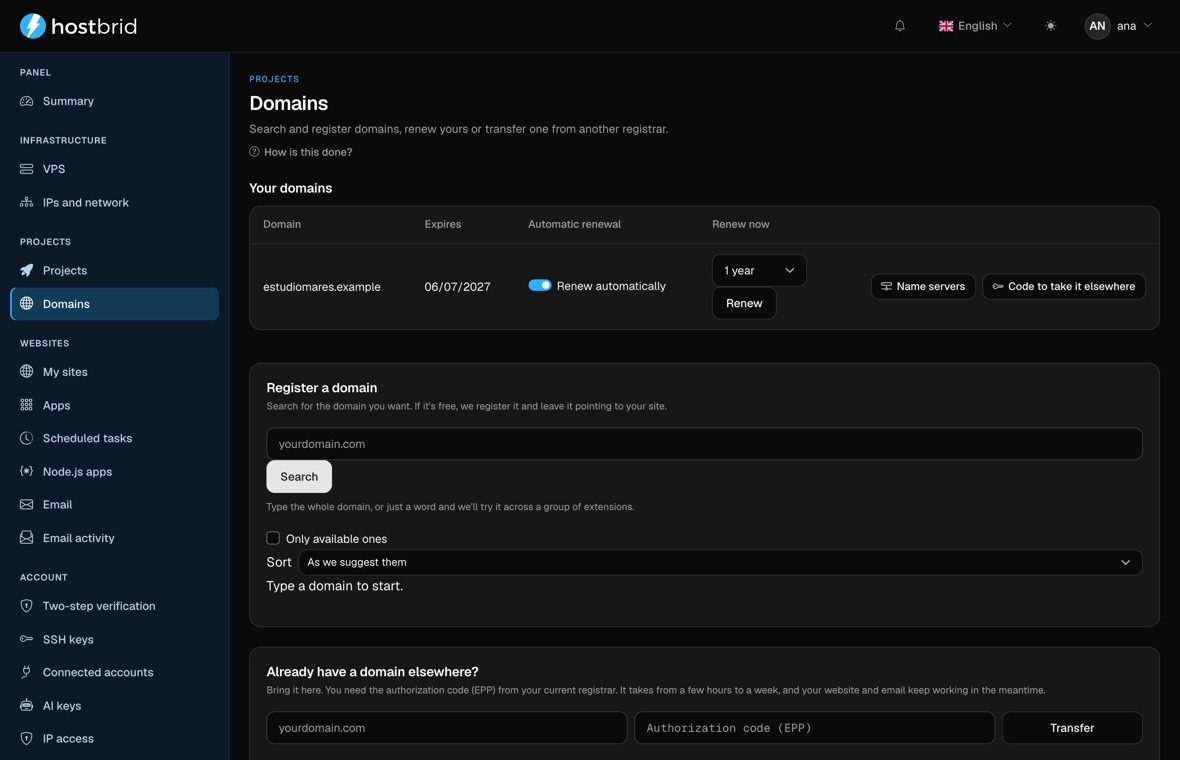Open the English language dropdown
The image size is (1180, 760).
coord(975,26)
